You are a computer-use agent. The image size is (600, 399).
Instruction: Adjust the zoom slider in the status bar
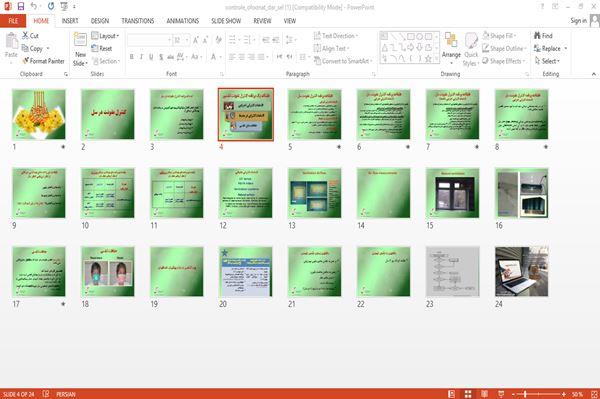[x=538, y=394]
